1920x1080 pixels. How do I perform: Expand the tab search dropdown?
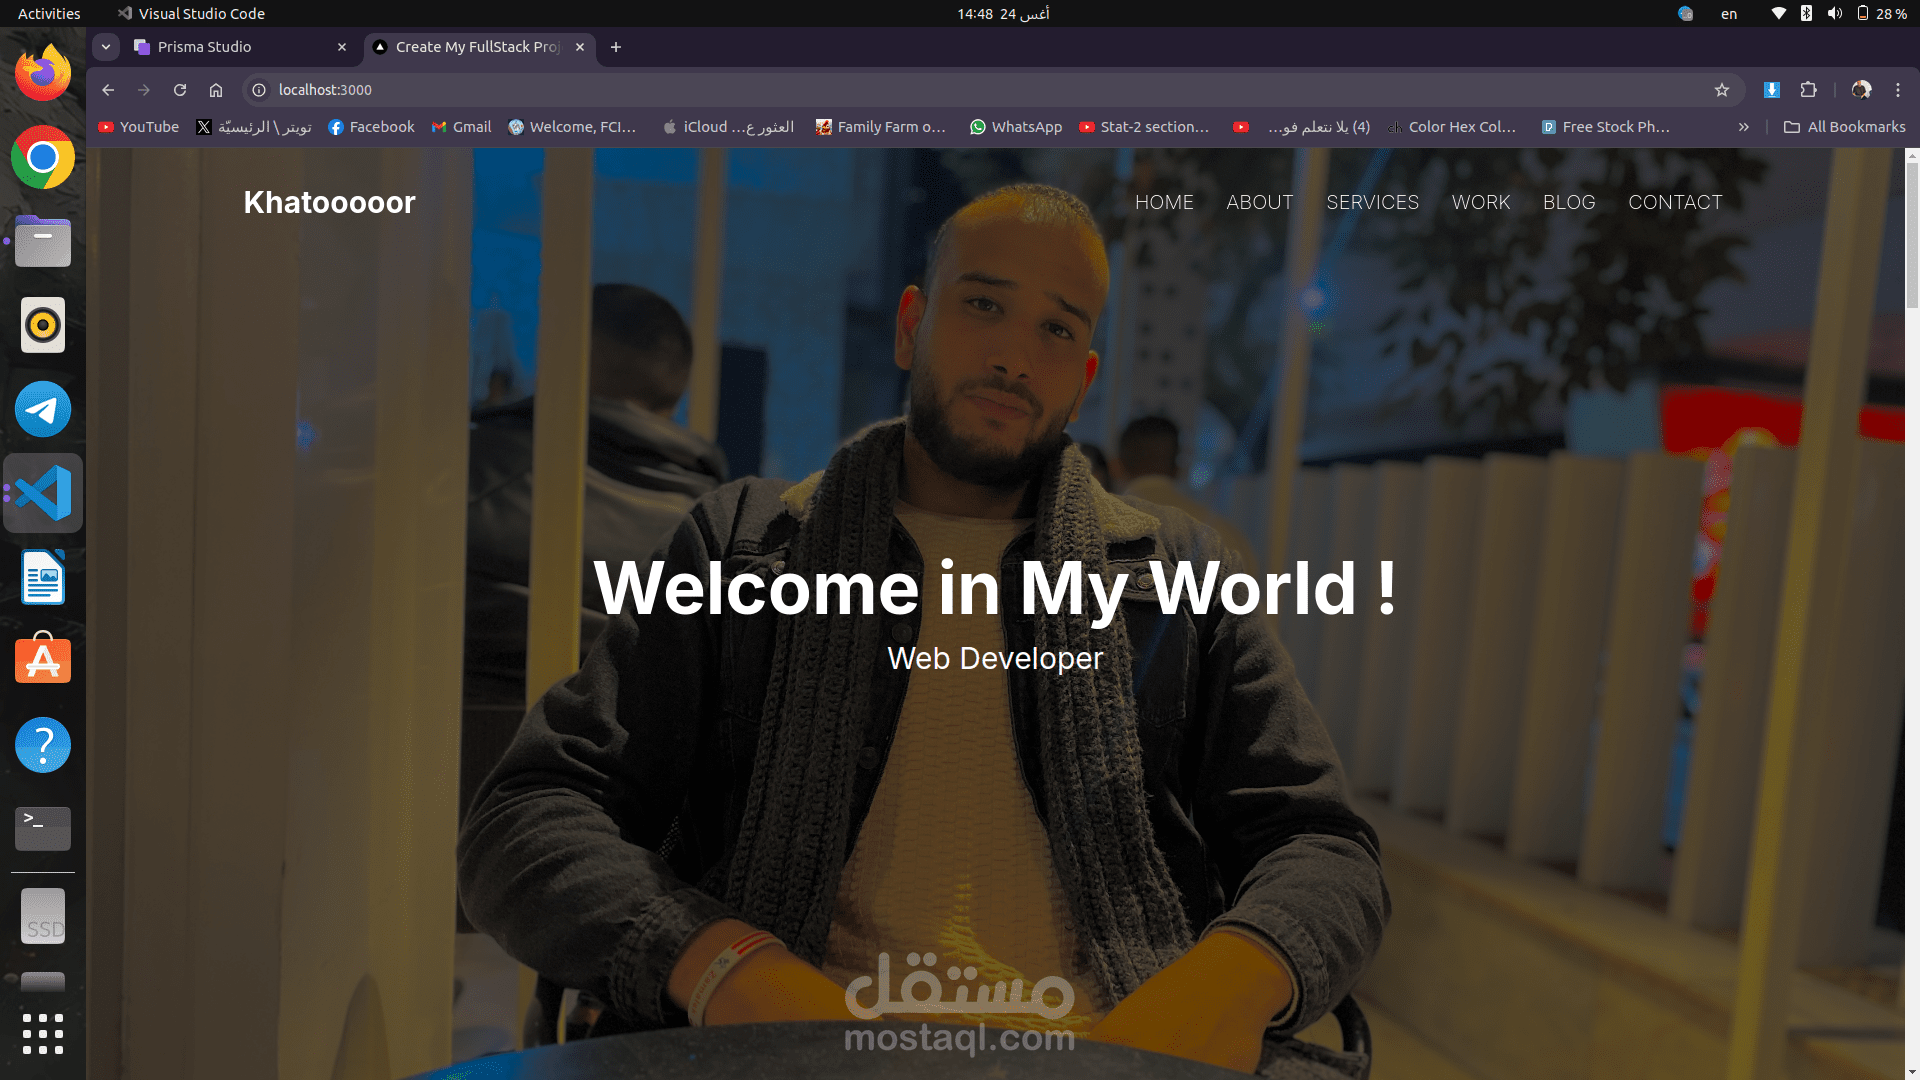pos(106,47)
